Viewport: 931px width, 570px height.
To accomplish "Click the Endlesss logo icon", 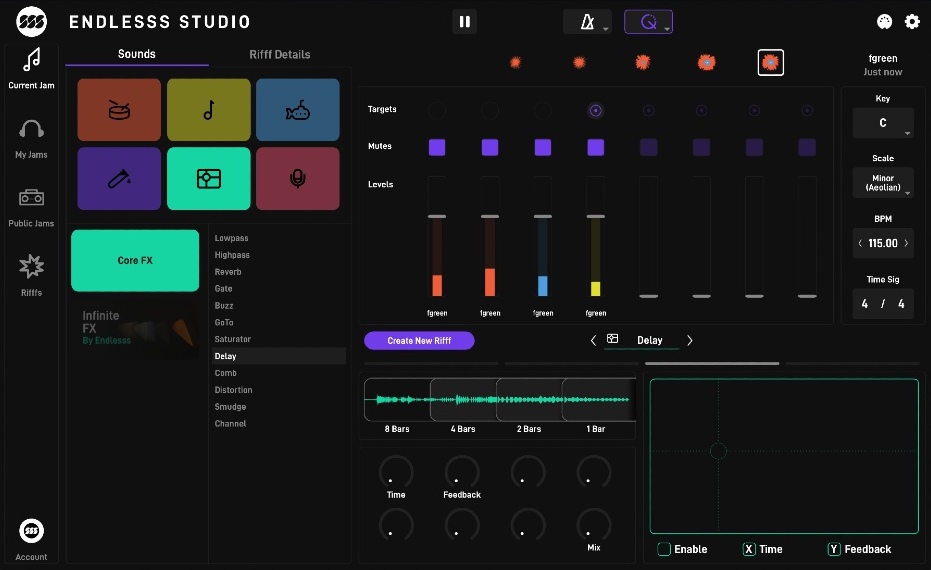I will coord(31,22).
